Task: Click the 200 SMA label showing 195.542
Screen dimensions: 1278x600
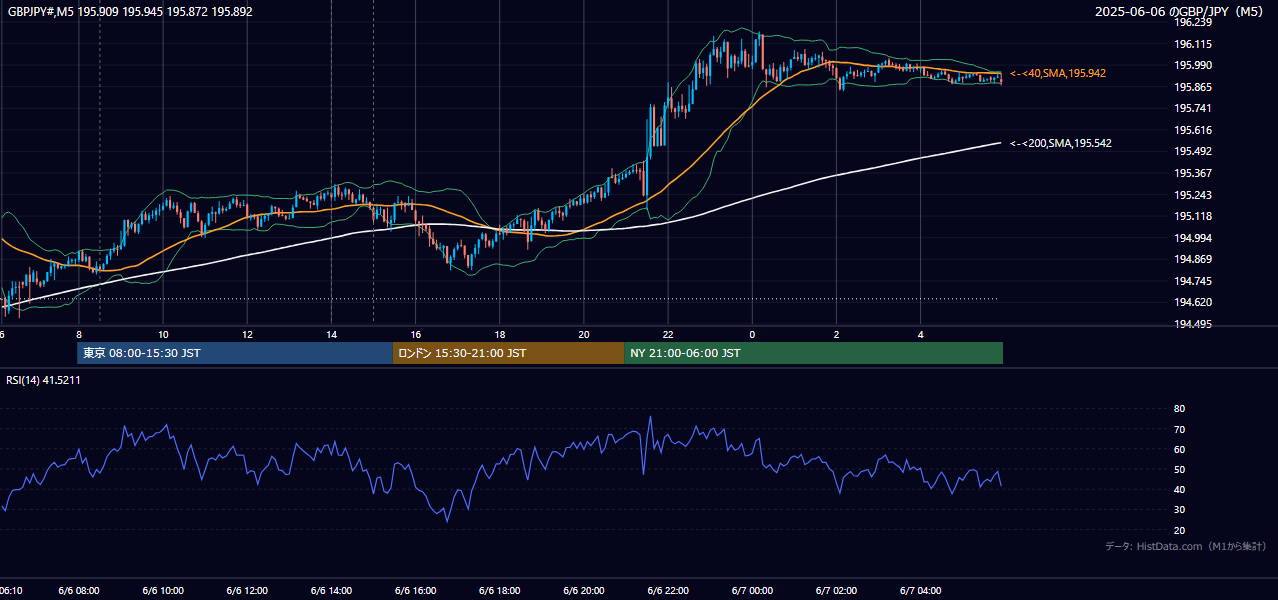Action: [1061, 144]
